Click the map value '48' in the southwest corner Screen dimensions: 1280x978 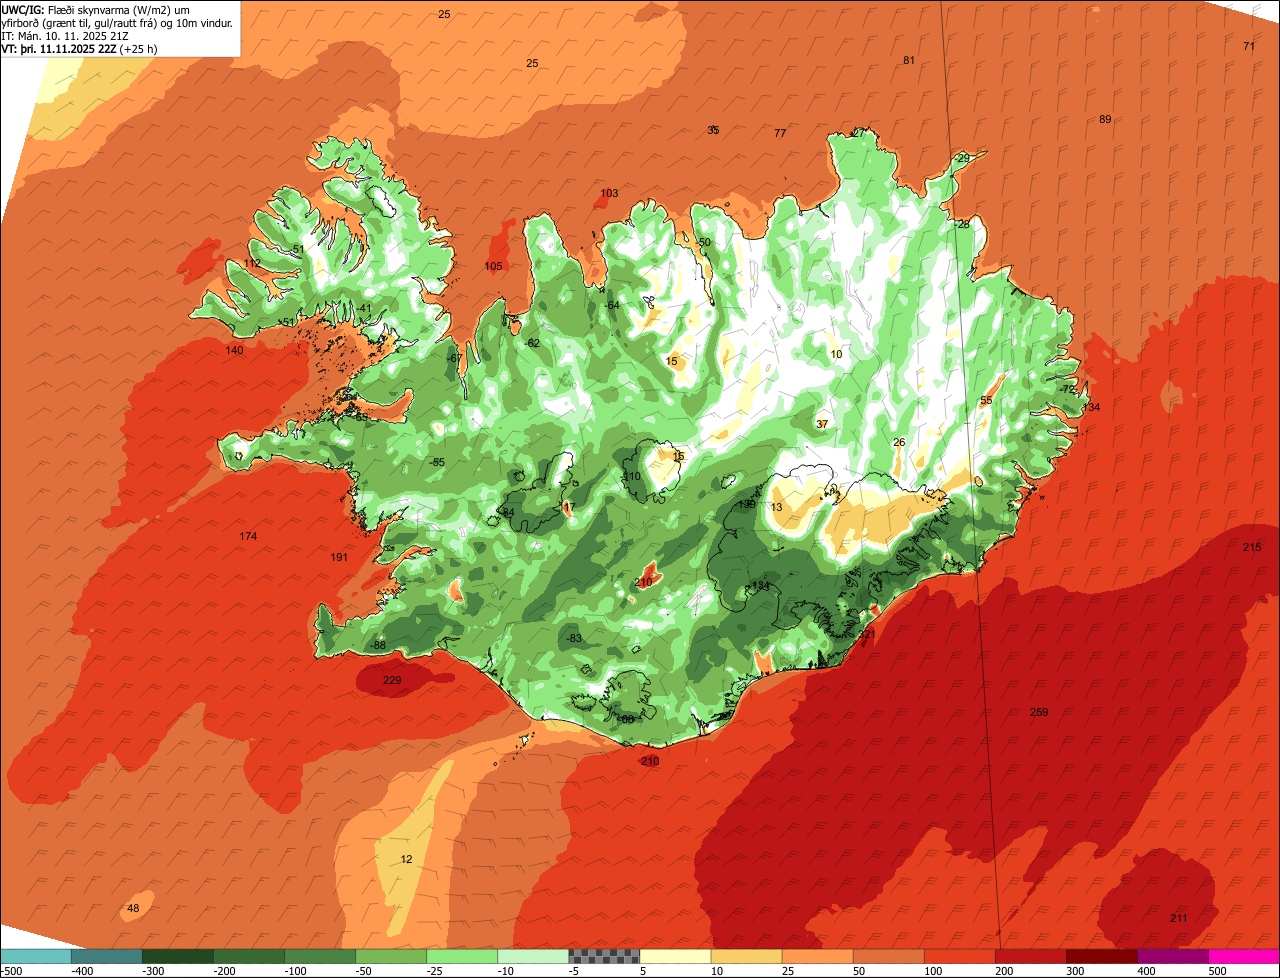(x=134, y=908)
